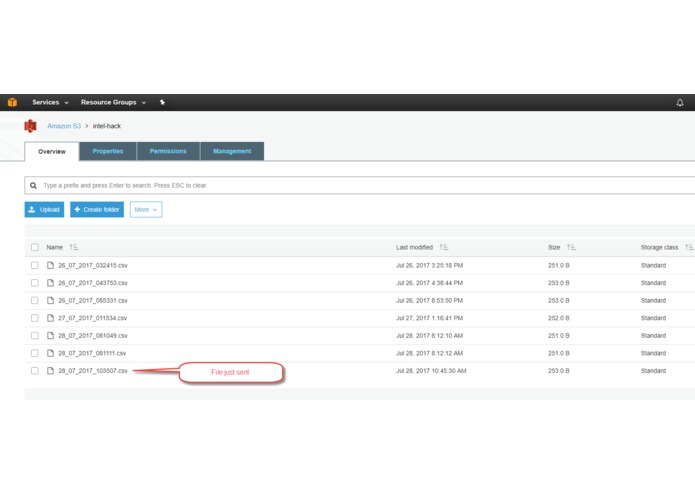Switch to the Overview tab
This screenshot has width=695, height=494.
52,152
